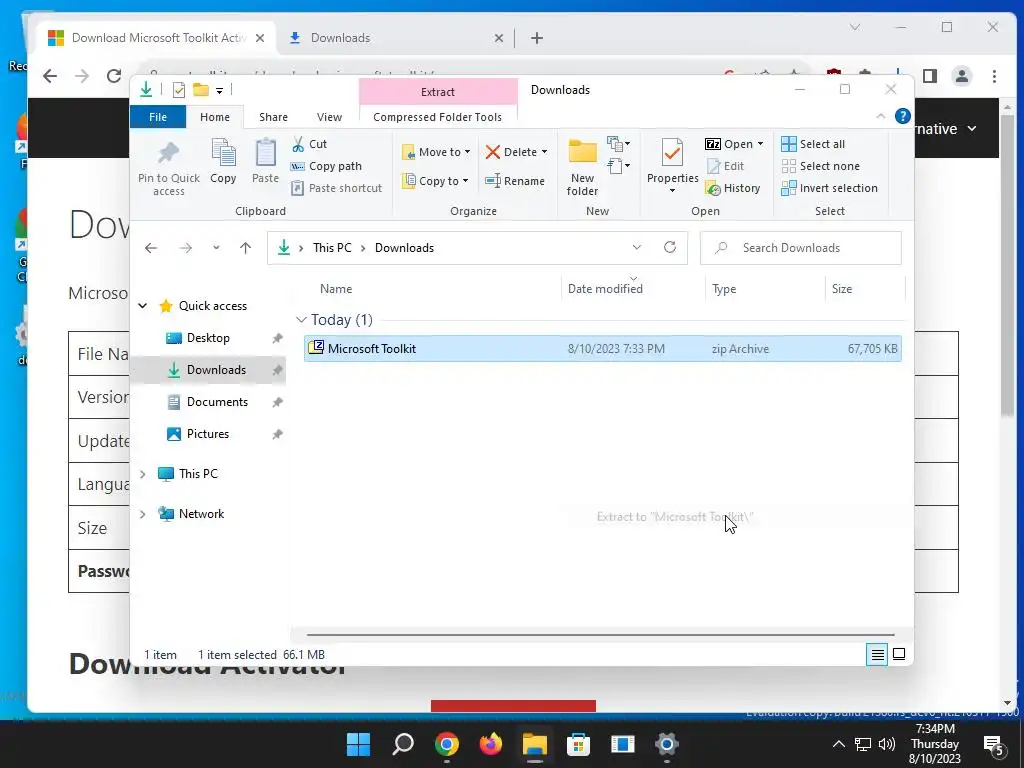
Task: Click the Search Downloads field
Action: pos(801,248)
